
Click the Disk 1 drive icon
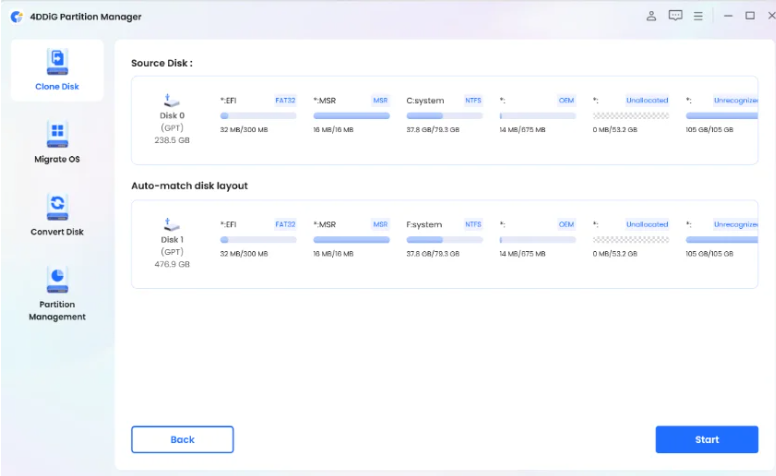pos(171,225)
